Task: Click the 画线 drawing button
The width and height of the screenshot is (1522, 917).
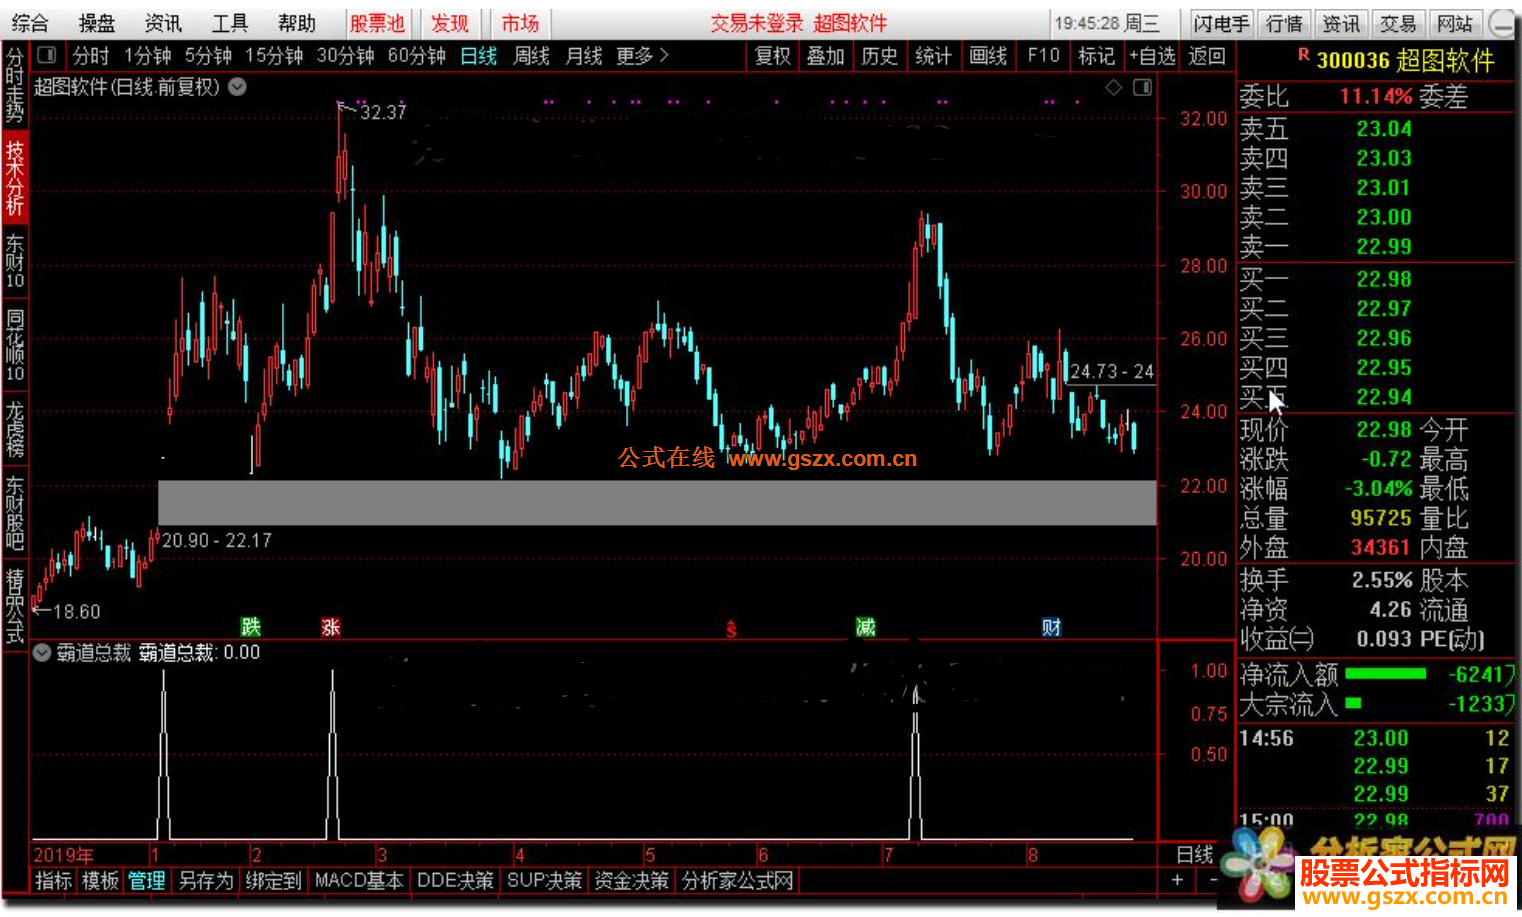Action: tap(988, 56)
